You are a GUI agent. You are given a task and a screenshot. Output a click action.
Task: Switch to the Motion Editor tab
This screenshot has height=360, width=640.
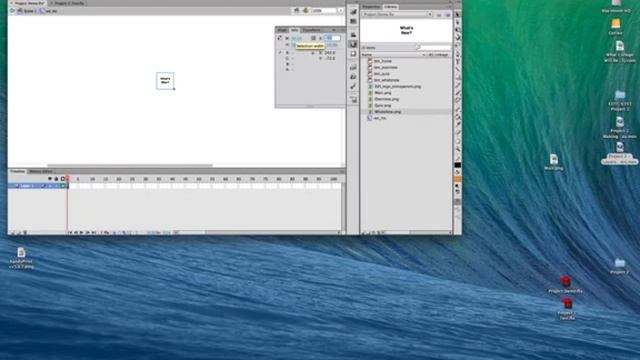pos(41,171)
